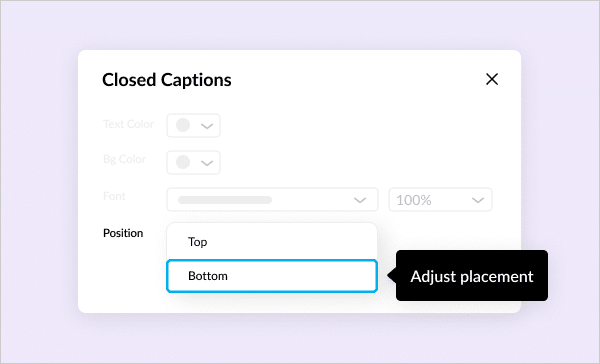Image resolution: width=600 pixels, height=364 pixels.
Task: Click the Text Color picker box
Action: click(x=193, y=125)
